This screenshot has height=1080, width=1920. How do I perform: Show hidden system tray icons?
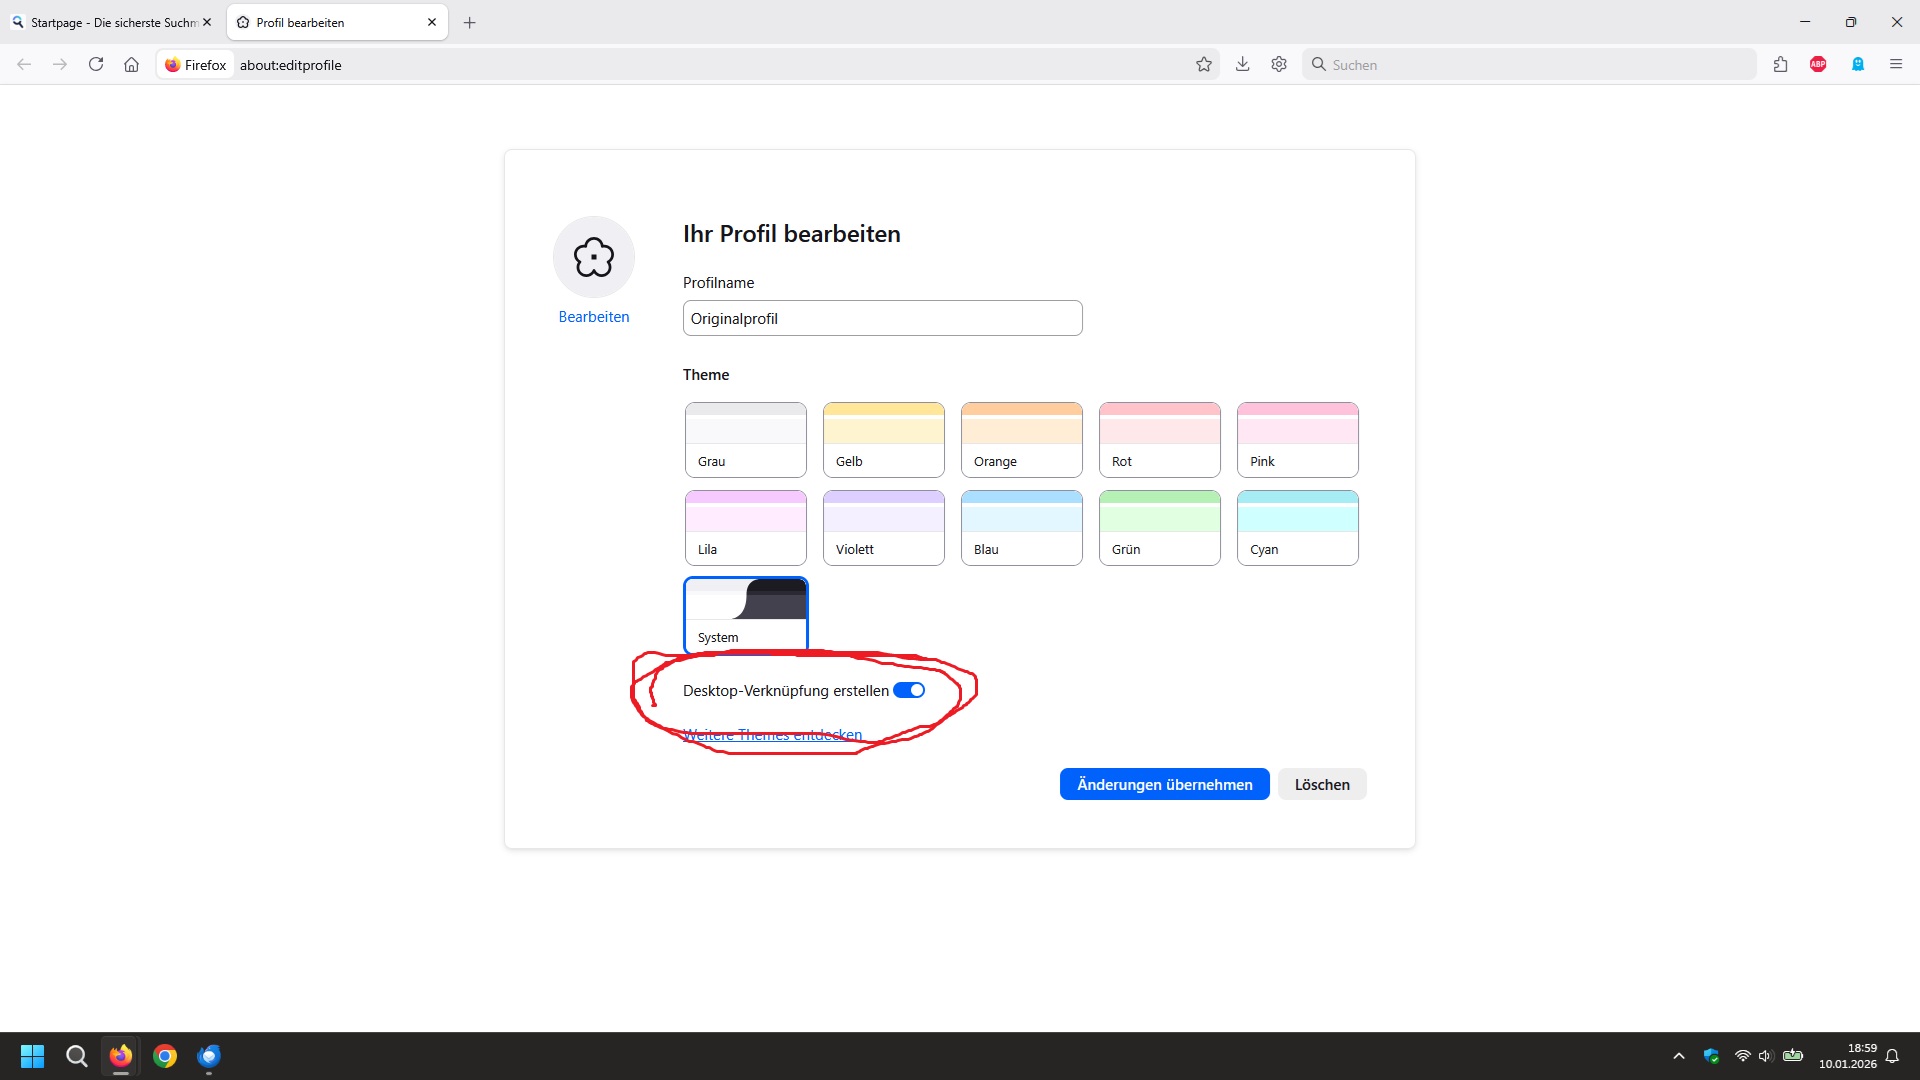tap(1679, 1056)
